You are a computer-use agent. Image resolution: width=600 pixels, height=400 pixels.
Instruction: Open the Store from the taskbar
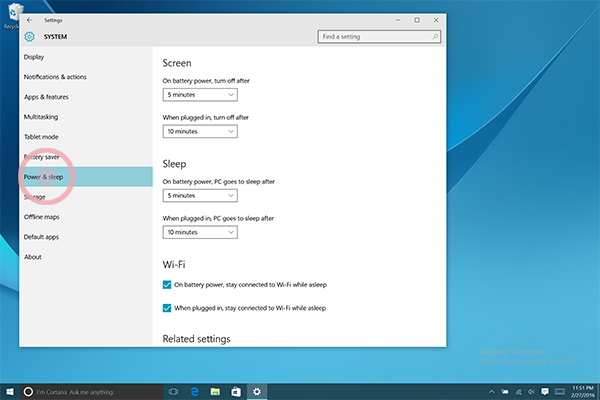[236, 392]
